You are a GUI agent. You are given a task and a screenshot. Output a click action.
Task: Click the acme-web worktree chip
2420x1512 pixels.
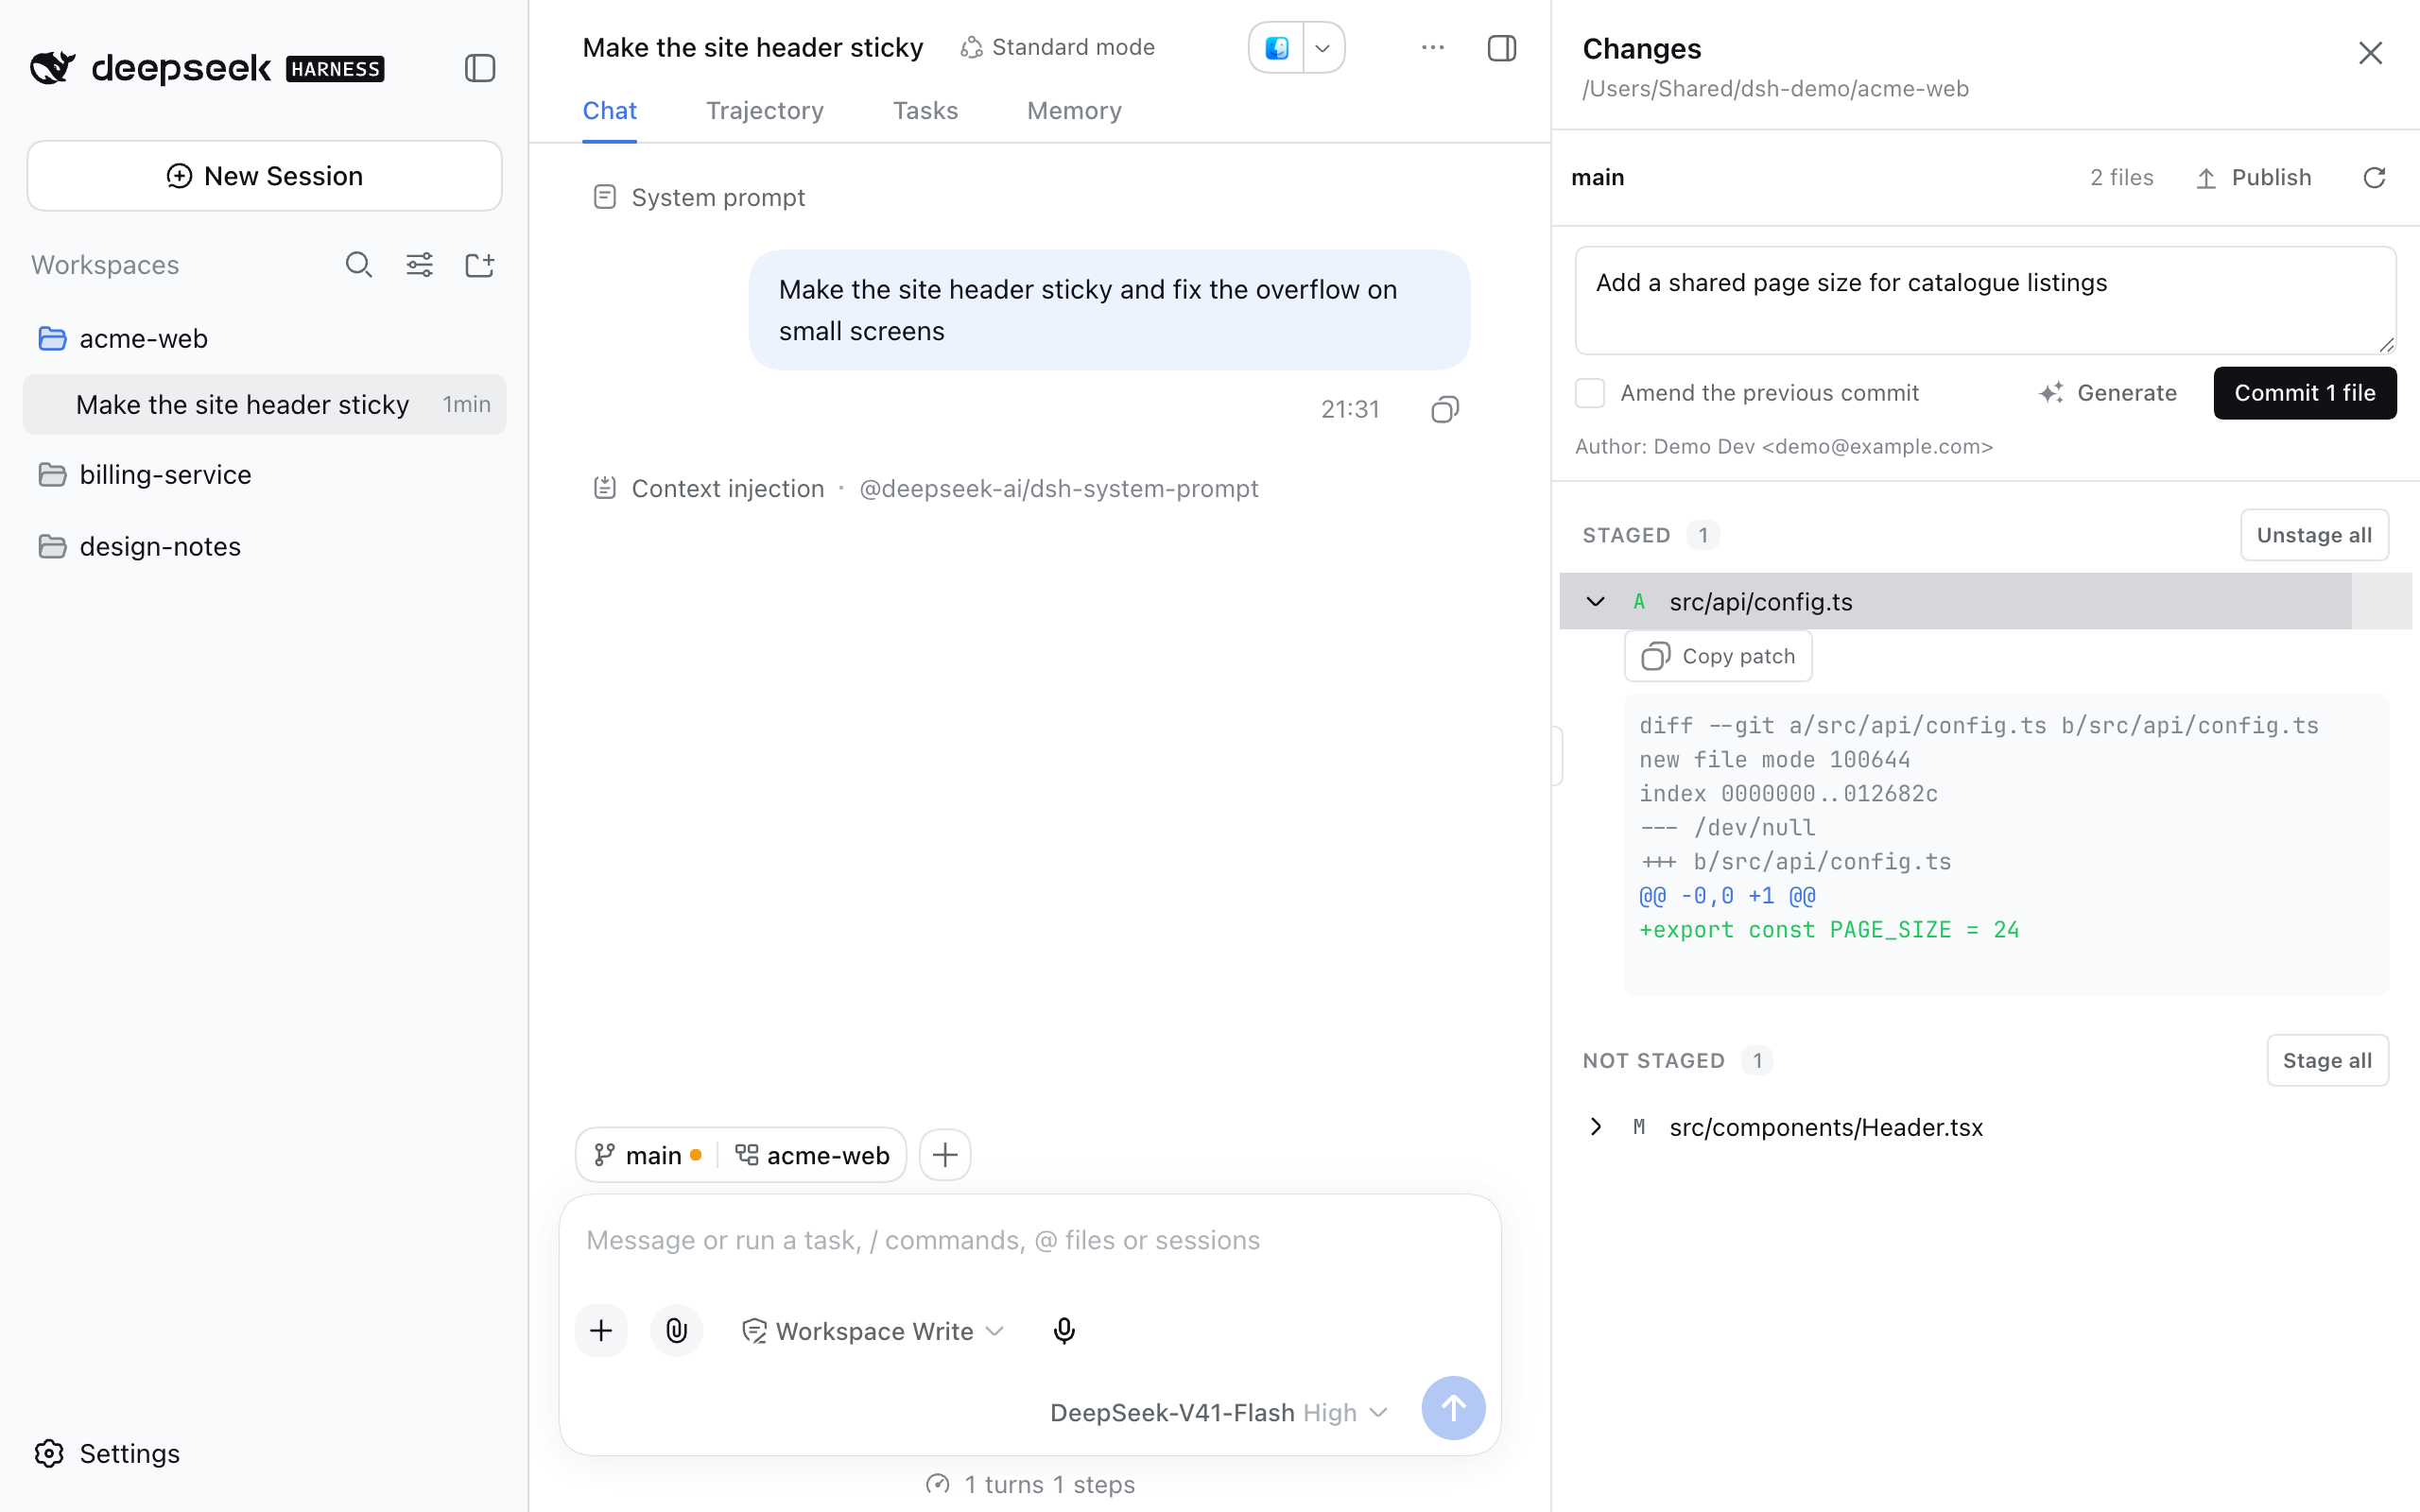click(812, 1155)
